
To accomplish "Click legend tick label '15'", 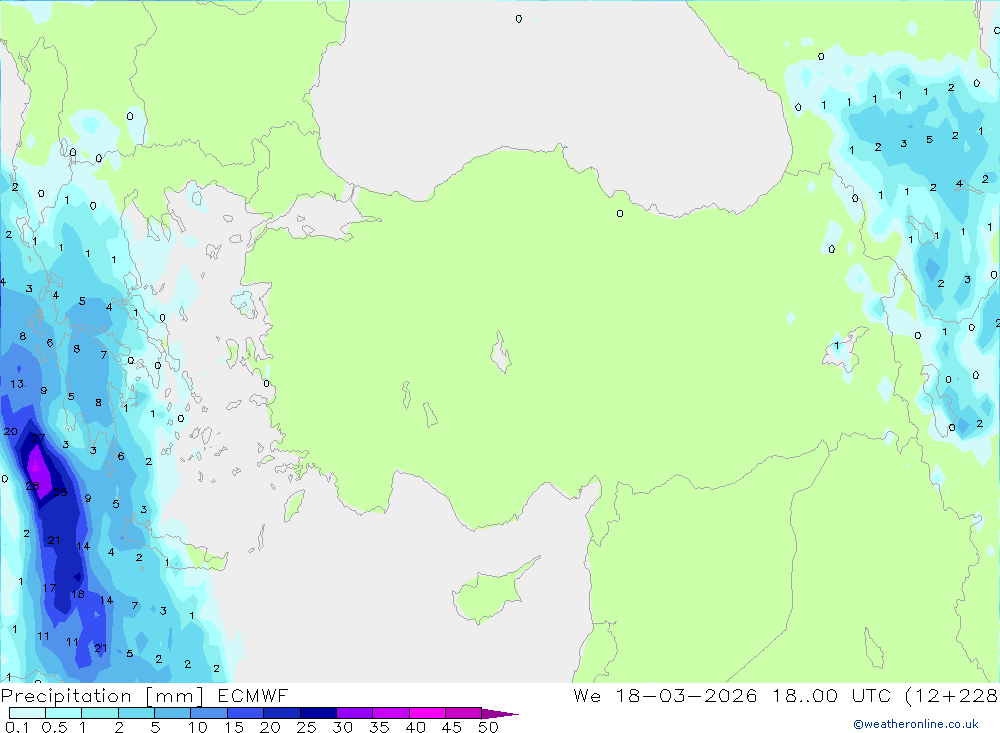I will click(234, 727).
